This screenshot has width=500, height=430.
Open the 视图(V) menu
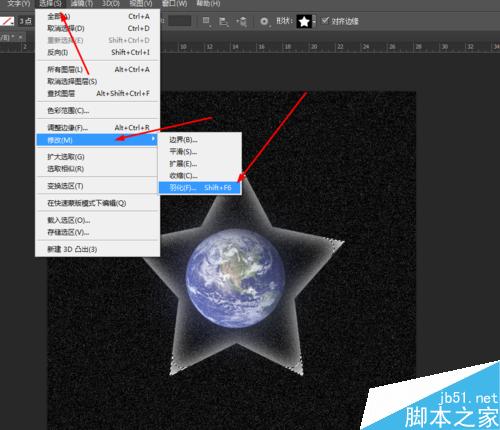point(141,4)
